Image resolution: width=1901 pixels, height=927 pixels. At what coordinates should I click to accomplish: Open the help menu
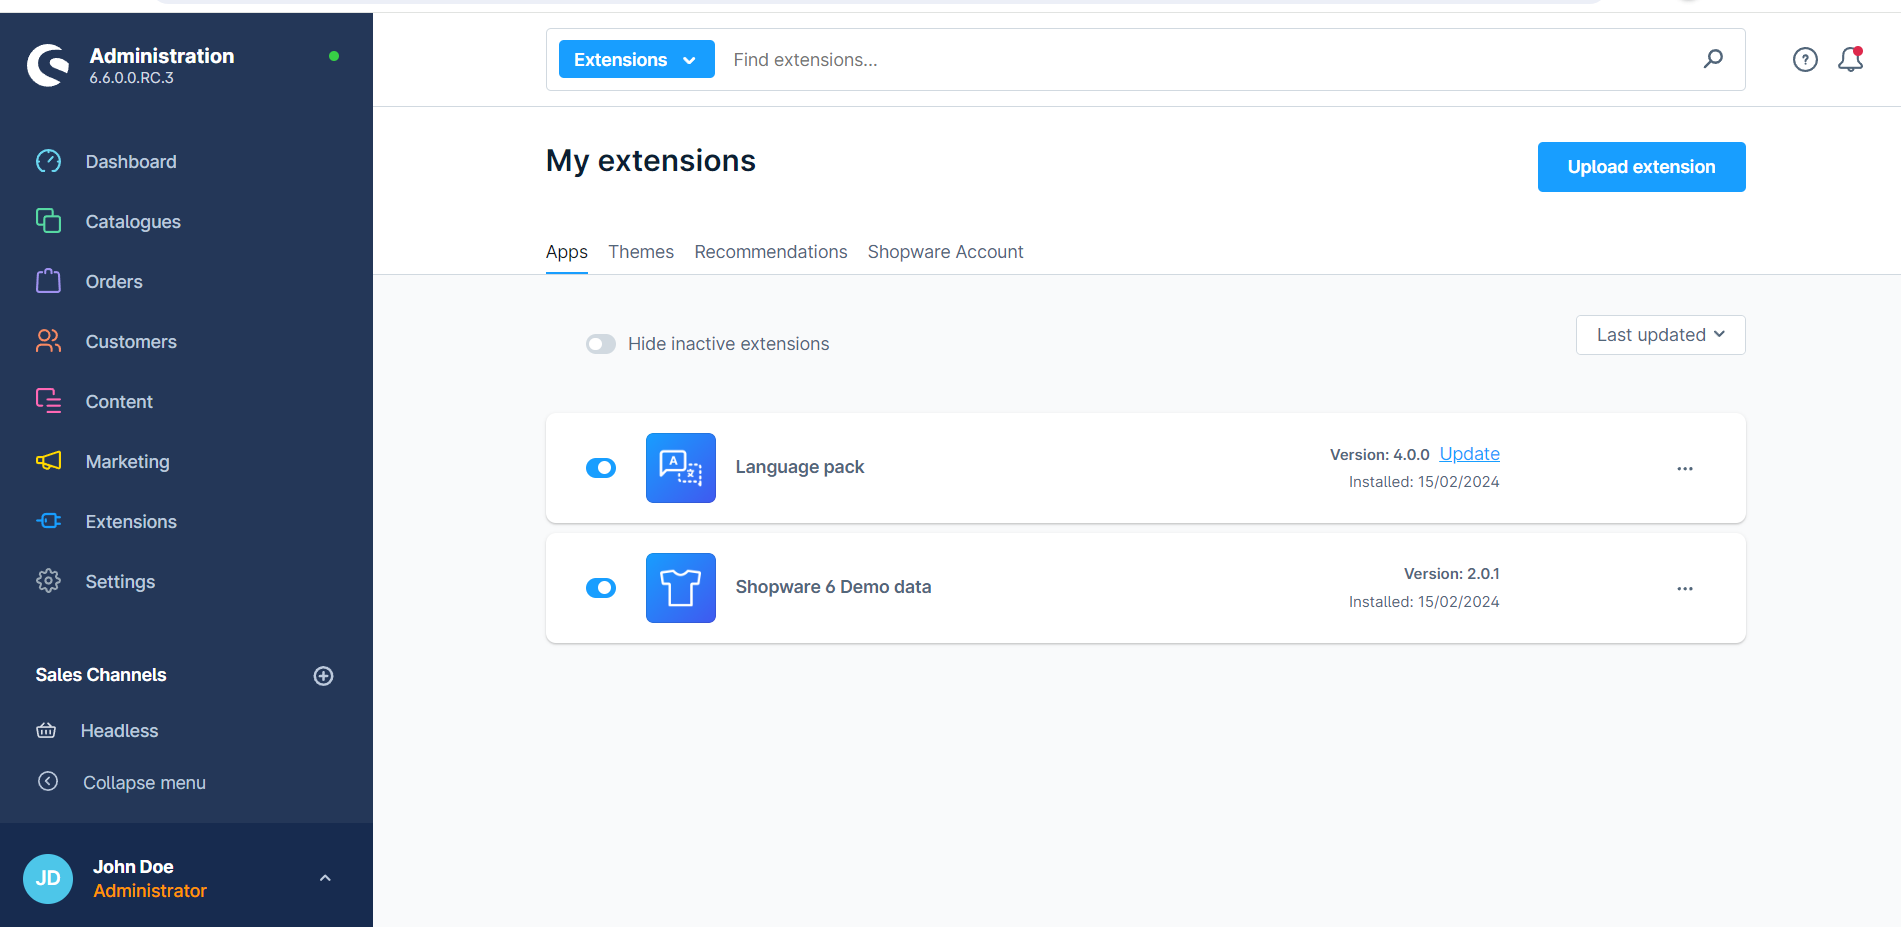point(1805,59)
